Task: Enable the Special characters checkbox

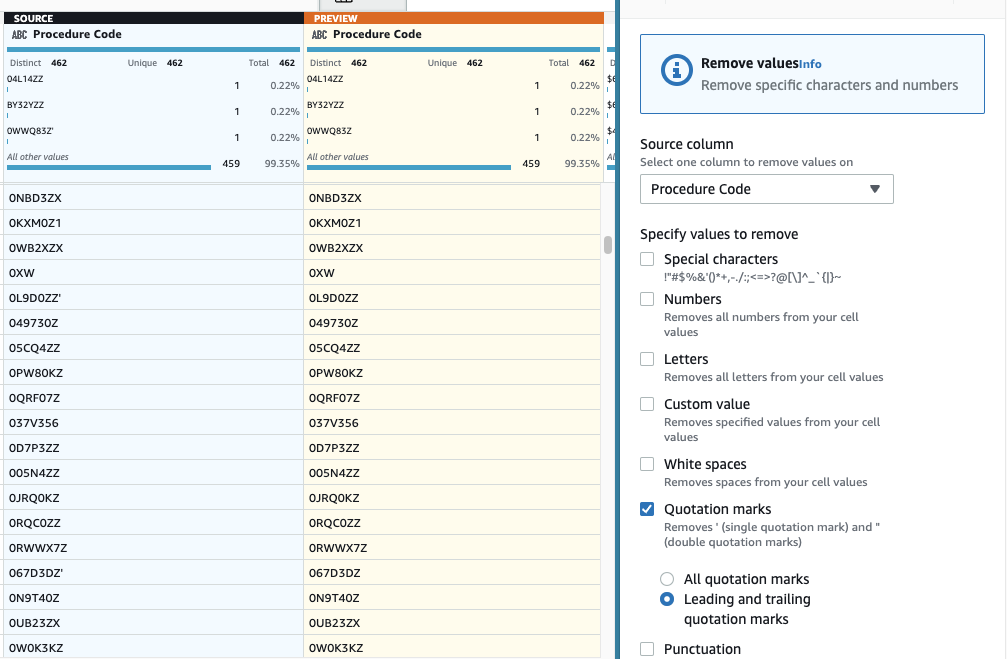Action: pyautogui.click(x=647, y=259)
